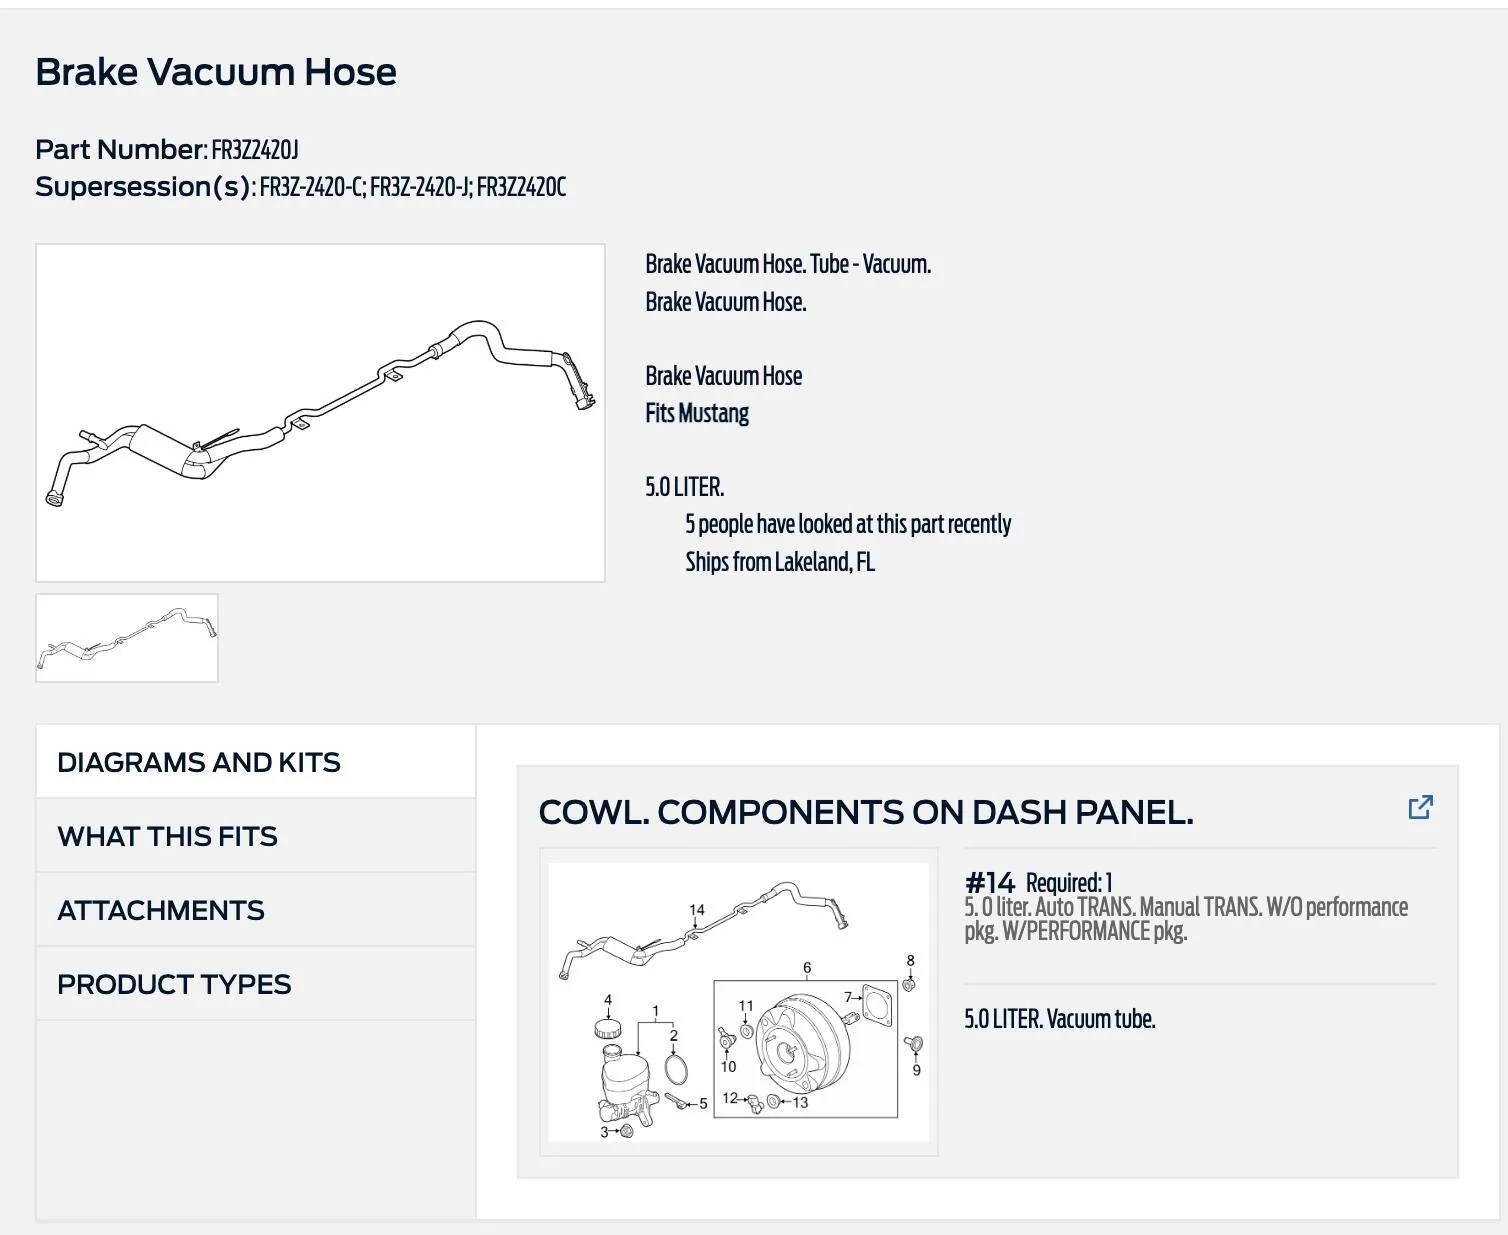
Task: Click the part number FR3Z2420J text
Action: pos(255,150)
